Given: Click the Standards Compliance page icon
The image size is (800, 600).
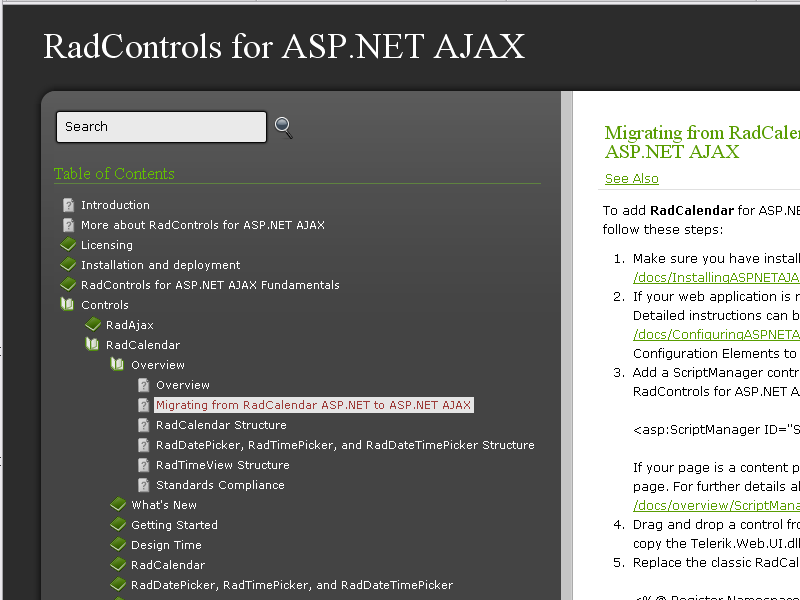Looking at the screenshot, I should point(143,485).
